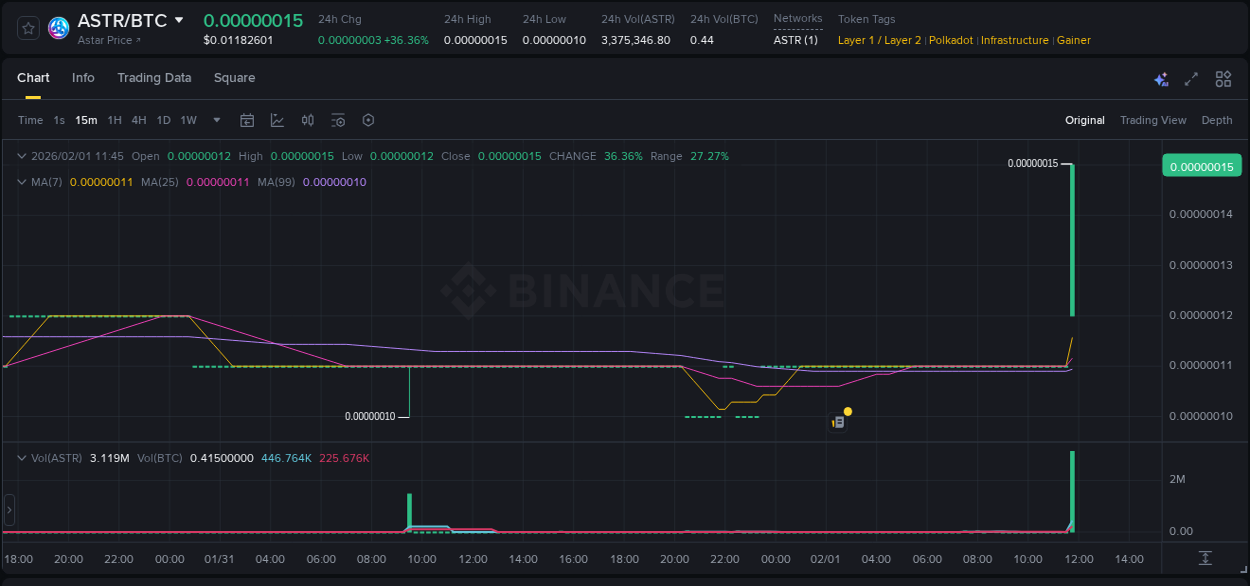Switch chart style with the line chart icon
Viewport: 1250px width, 586px height.
[x=277, y=119]
